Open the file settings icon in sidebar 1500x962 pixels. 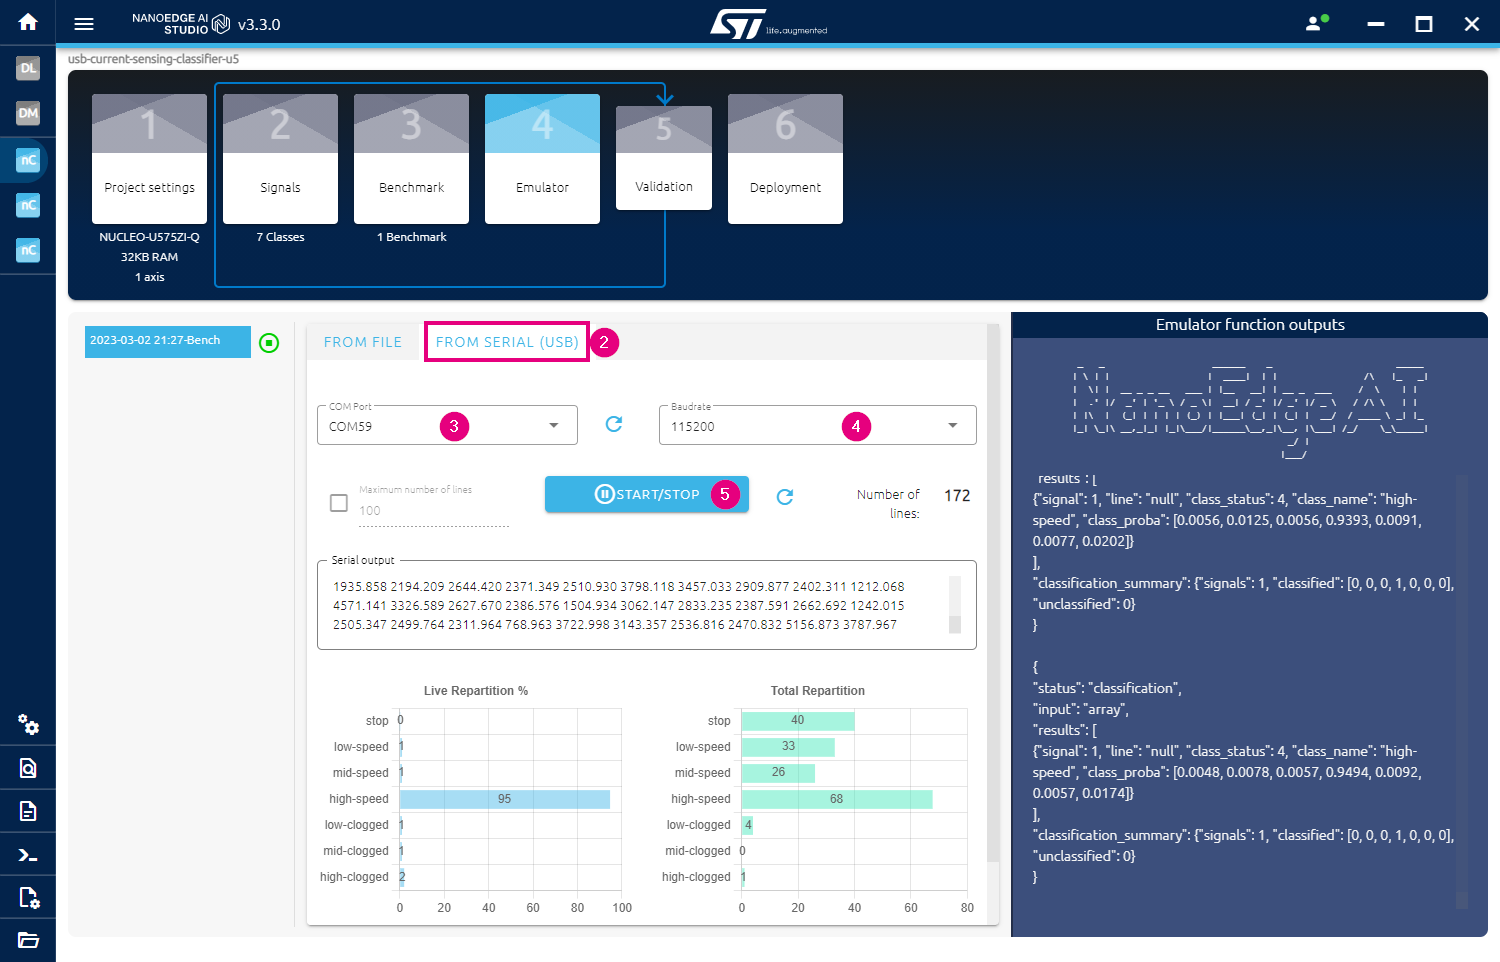[x=28, y=898]
